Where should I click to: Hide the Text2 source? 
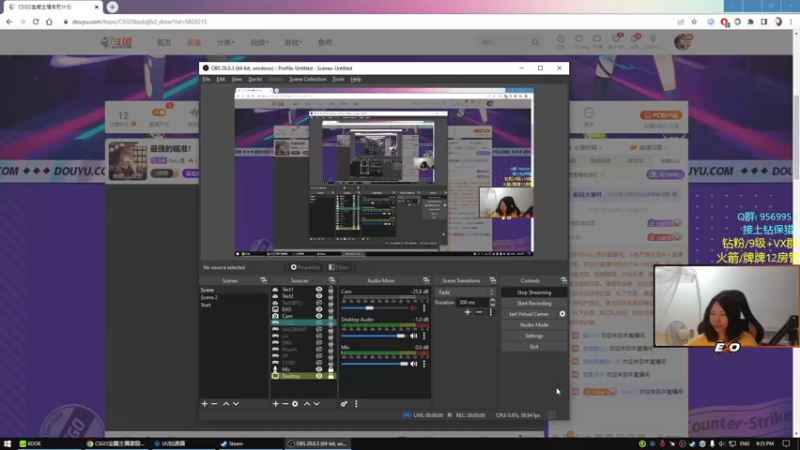(x=319, y=296)
